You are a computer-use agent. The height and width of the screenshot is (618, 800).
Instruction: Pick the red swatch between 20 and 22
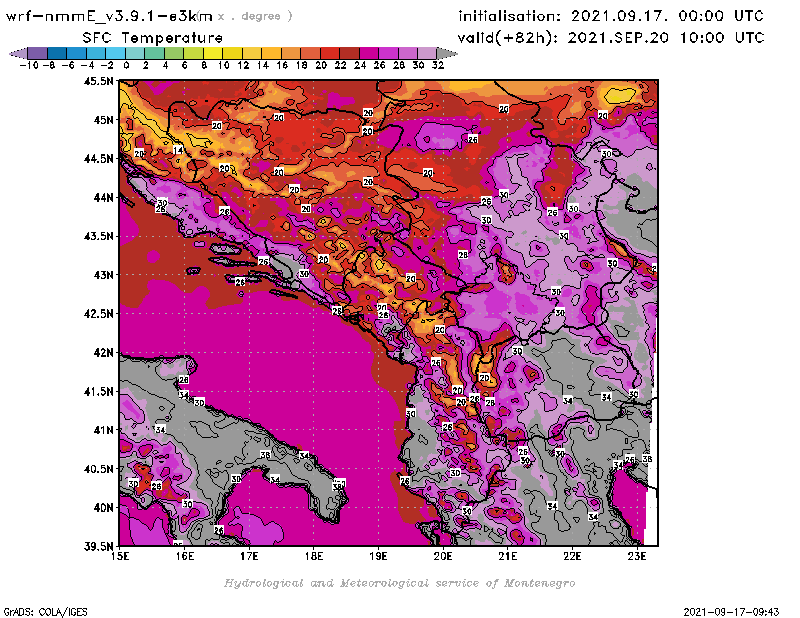click(330, 53)
